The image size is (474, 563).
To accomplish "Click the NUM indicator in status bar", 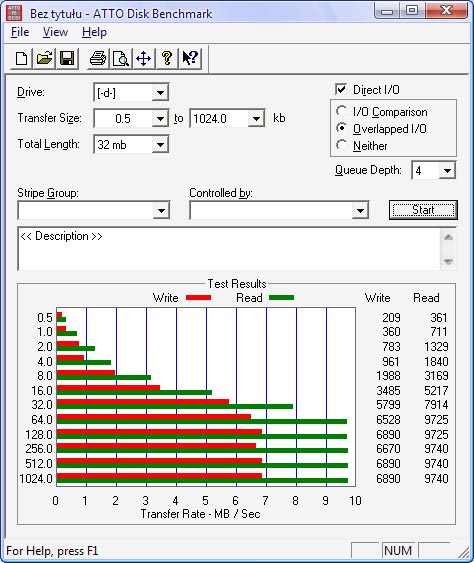I will coord(398,551).
